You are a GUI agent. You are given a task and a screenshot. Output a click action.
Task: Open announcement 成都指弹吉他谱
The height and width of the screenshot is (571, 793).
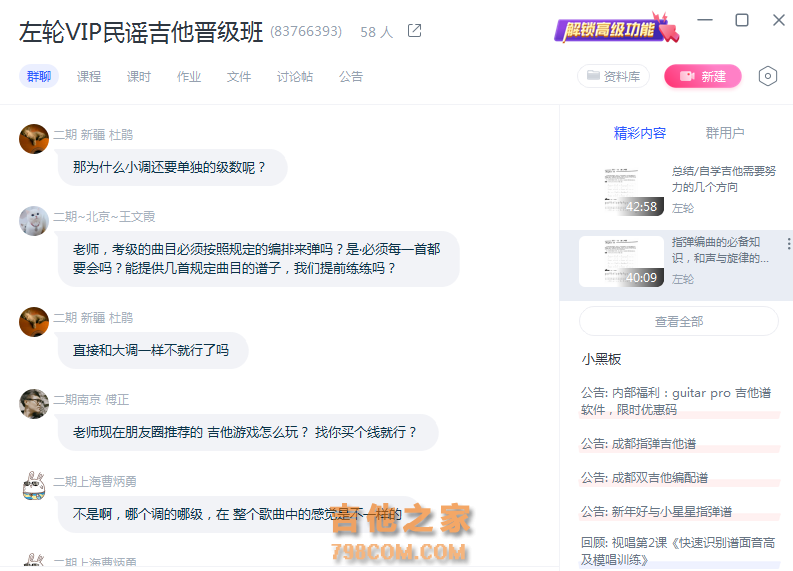639,444
